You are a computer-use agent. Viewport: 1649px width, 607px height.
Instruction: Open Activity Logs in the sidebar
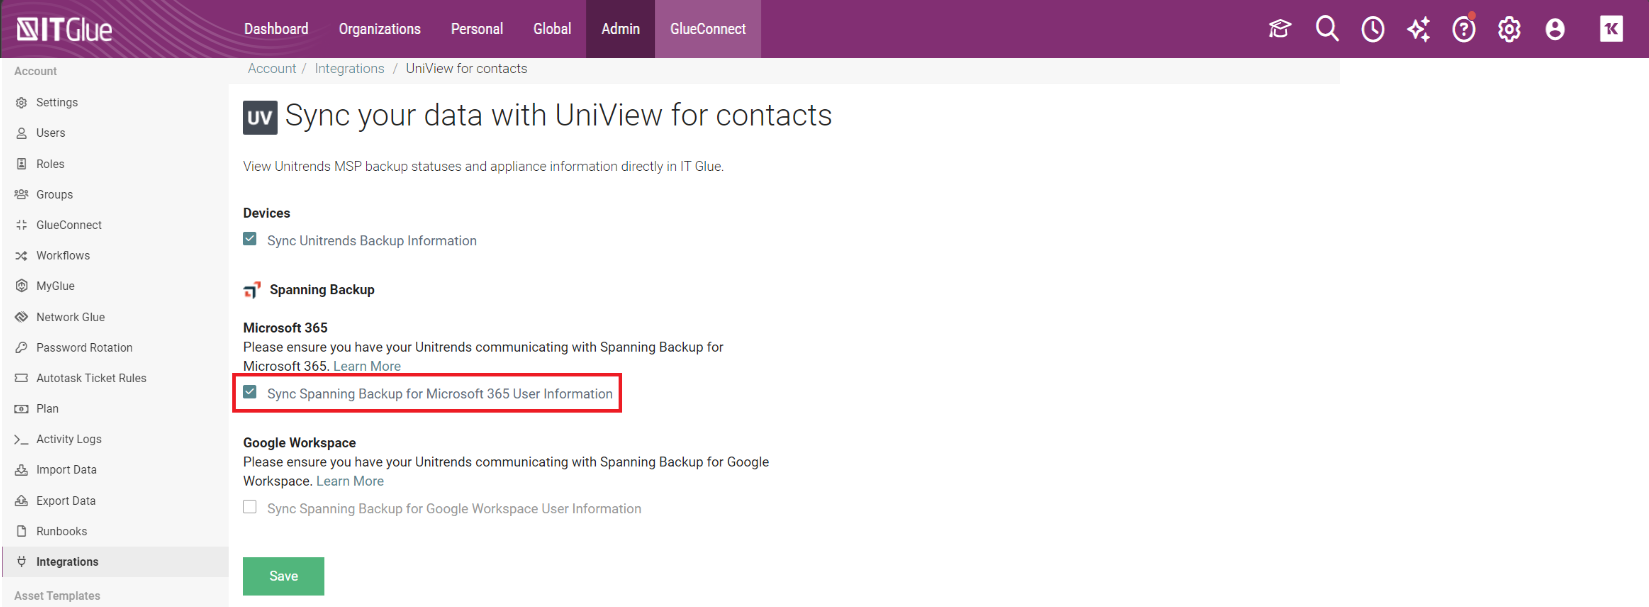pyautogui.click(x=69, y=439)
